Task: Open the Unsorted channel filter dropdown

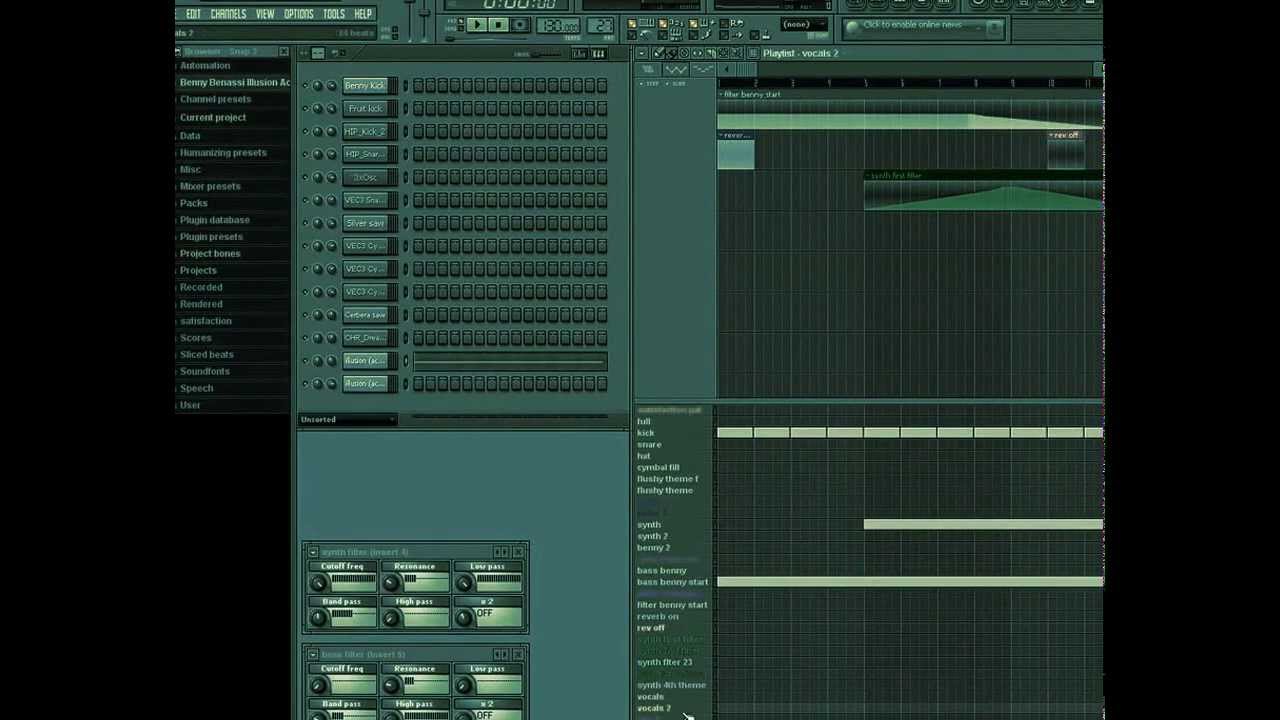Action: [x=347, y=419]
